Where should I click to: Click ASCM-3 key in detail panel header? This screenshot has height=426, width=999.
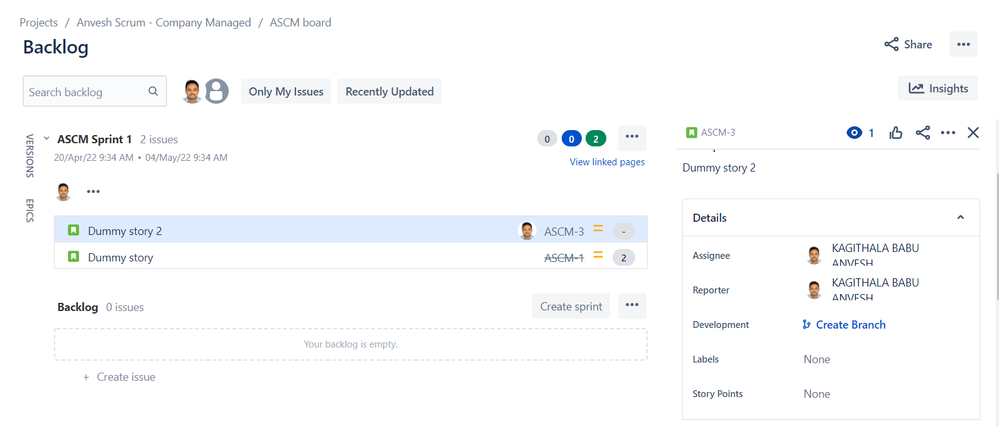coord(718,132)
